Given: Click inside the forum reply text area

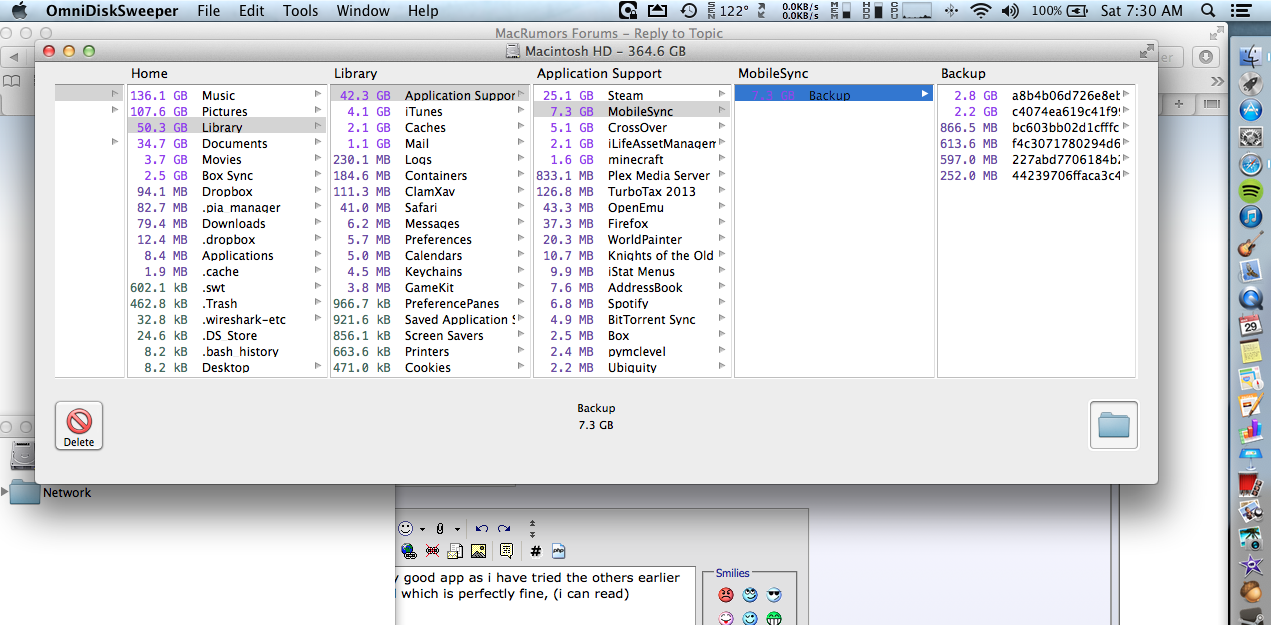Looking at the screenshot, I should click(546, 597).
